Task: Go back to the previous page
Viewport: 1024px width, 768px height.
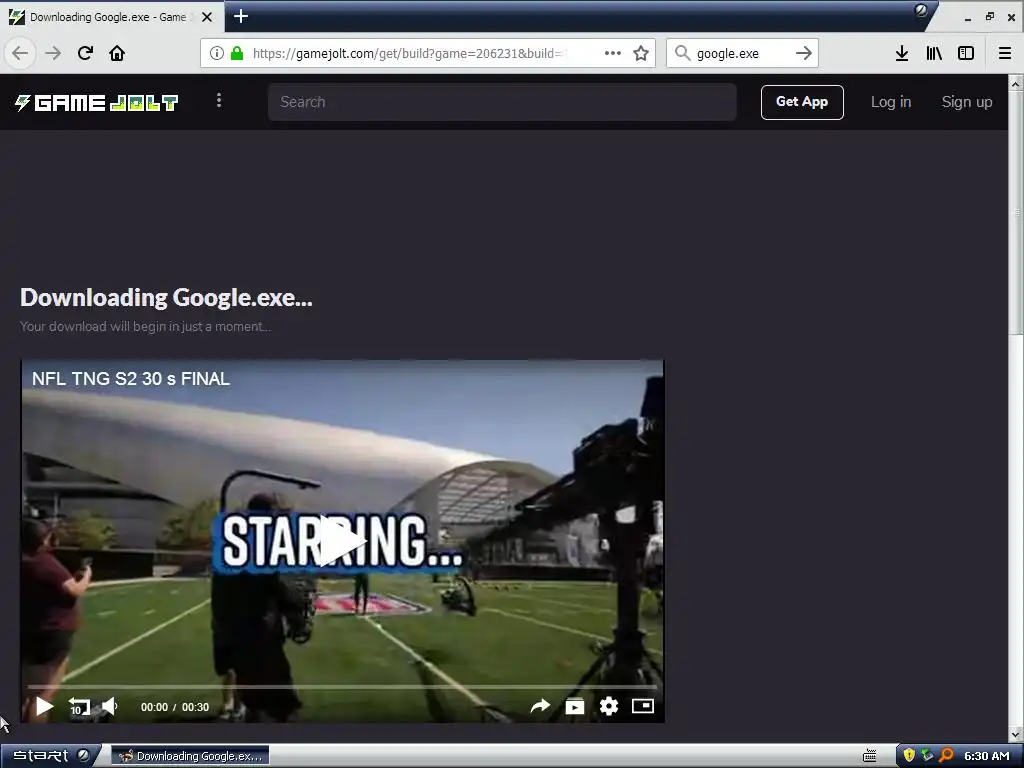Action: point(20,53)
